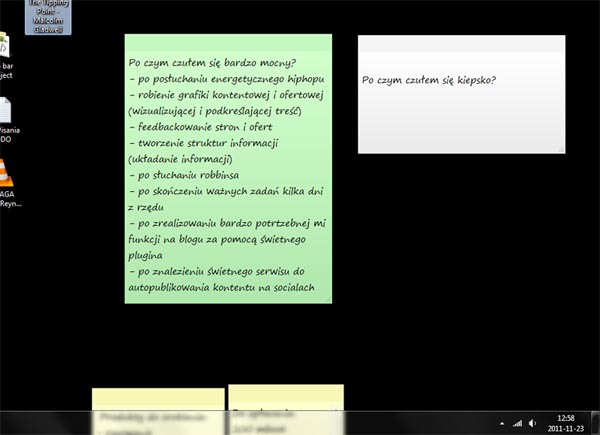Image resolution: width=600 pixels, height=435 pixels.
Task: Place cursor on 'po słuchaniu robbinsa' line
Action: (x=185, y=174)
